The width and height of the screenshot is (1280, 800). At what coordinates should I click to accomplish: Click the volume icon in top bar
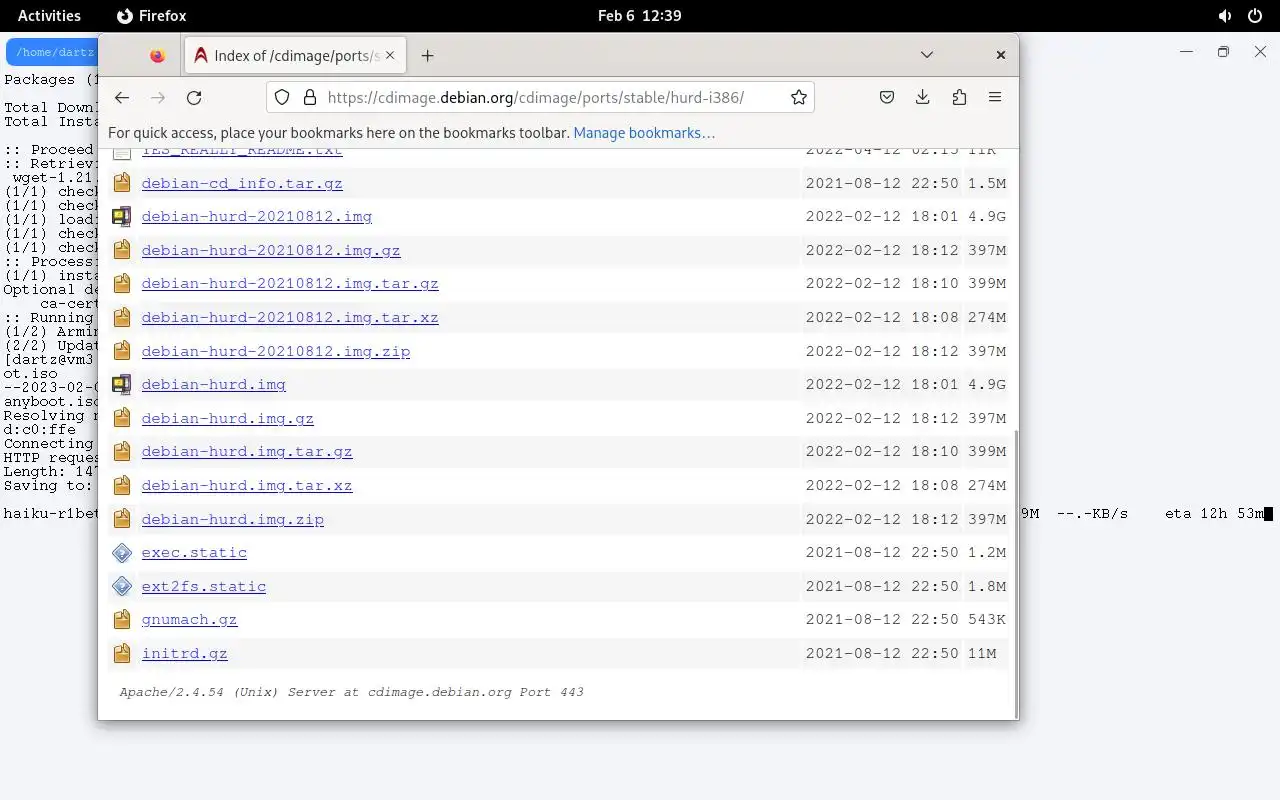(1225, 16)
